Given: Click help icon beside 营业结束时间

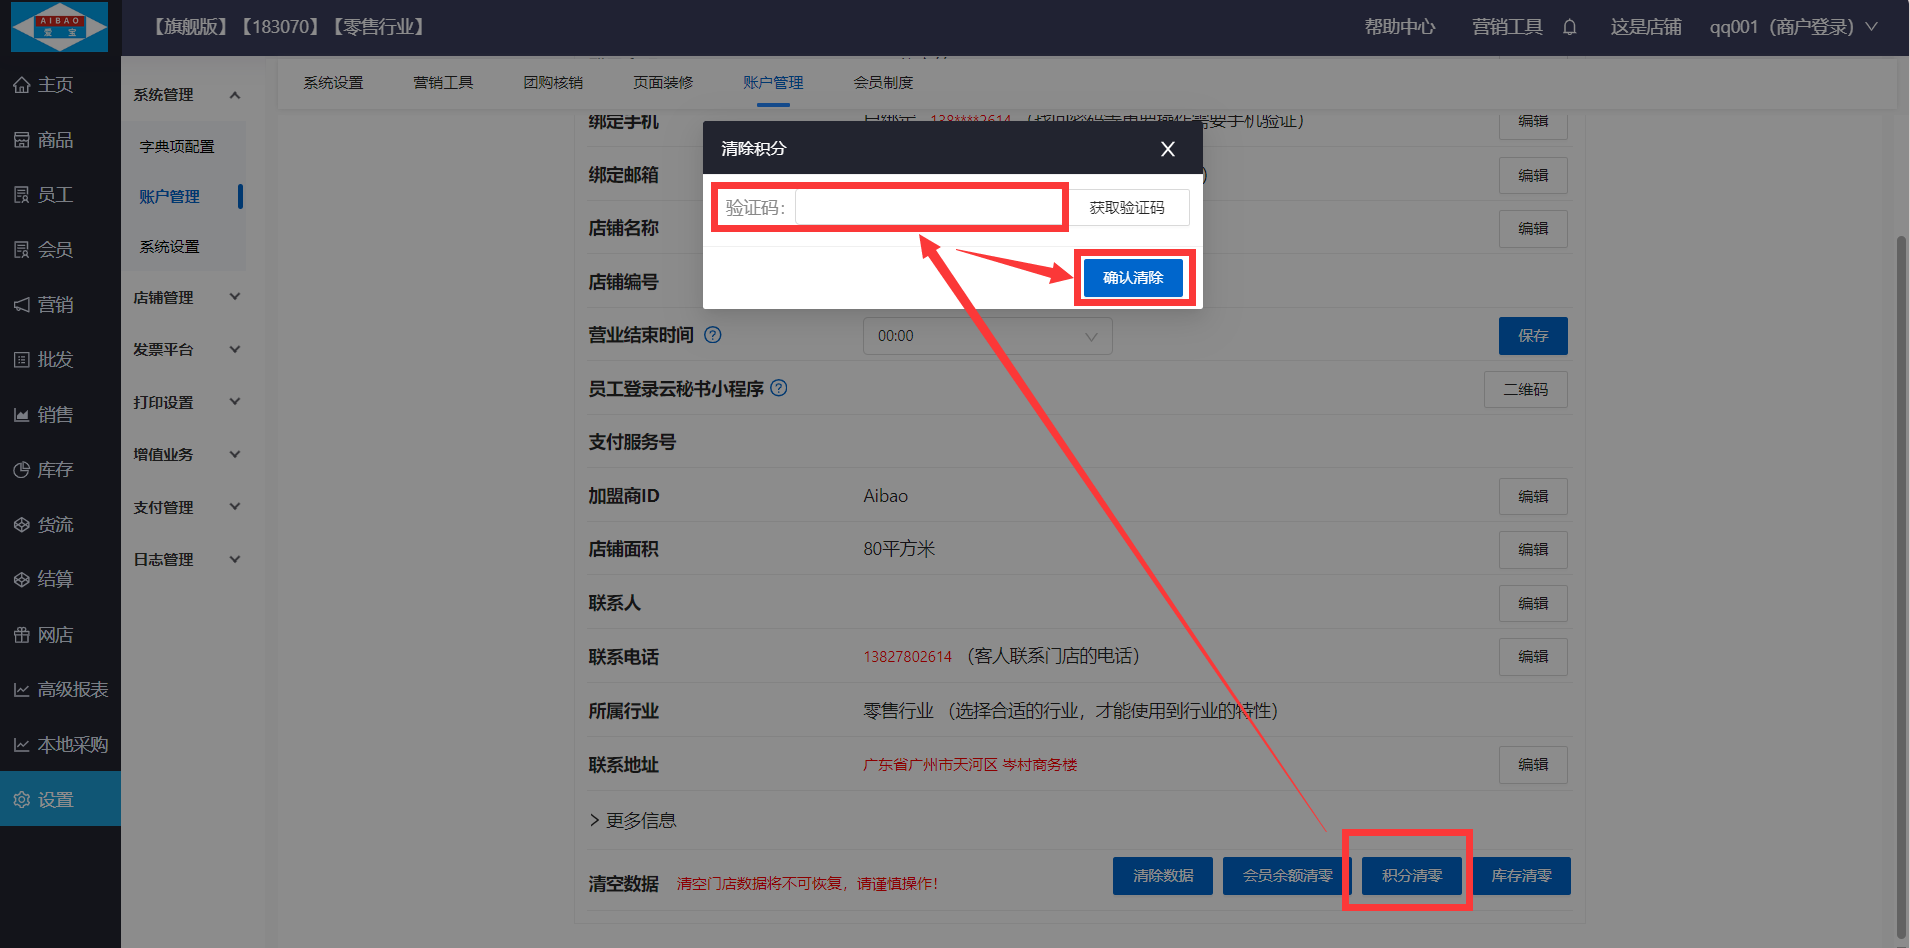Looking at the screenshot, I should click(712, 335).
